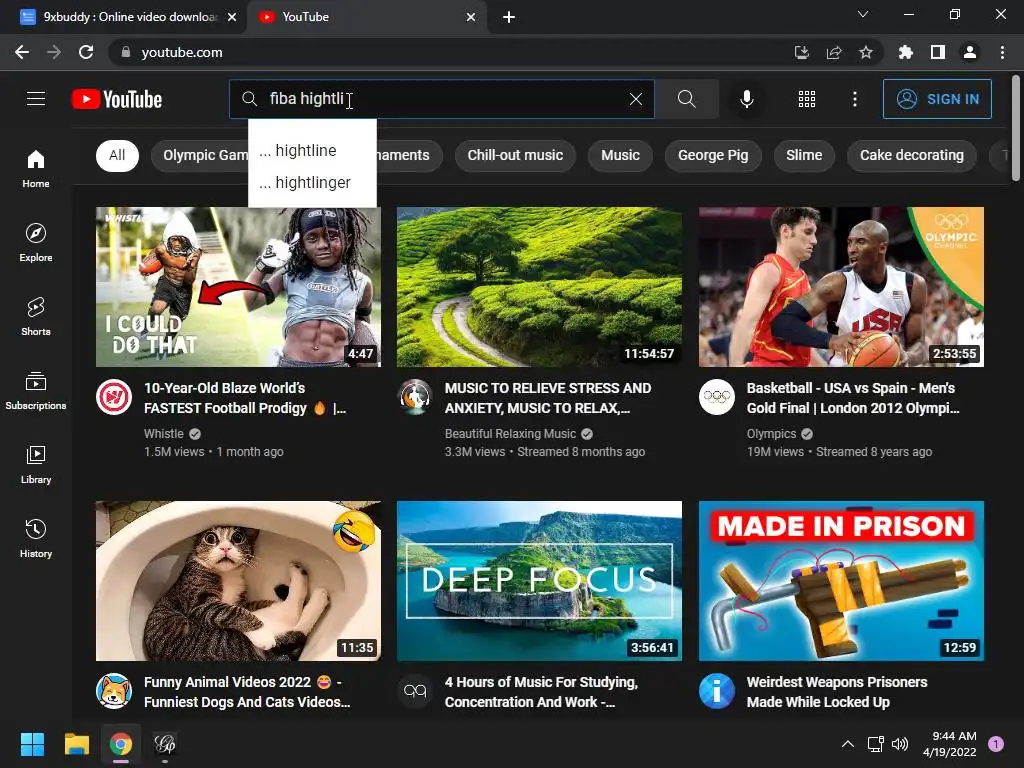Screen dimensions: 1024x768
Task: Open the Windows Start menu
Action: click(x=32, y=744)
